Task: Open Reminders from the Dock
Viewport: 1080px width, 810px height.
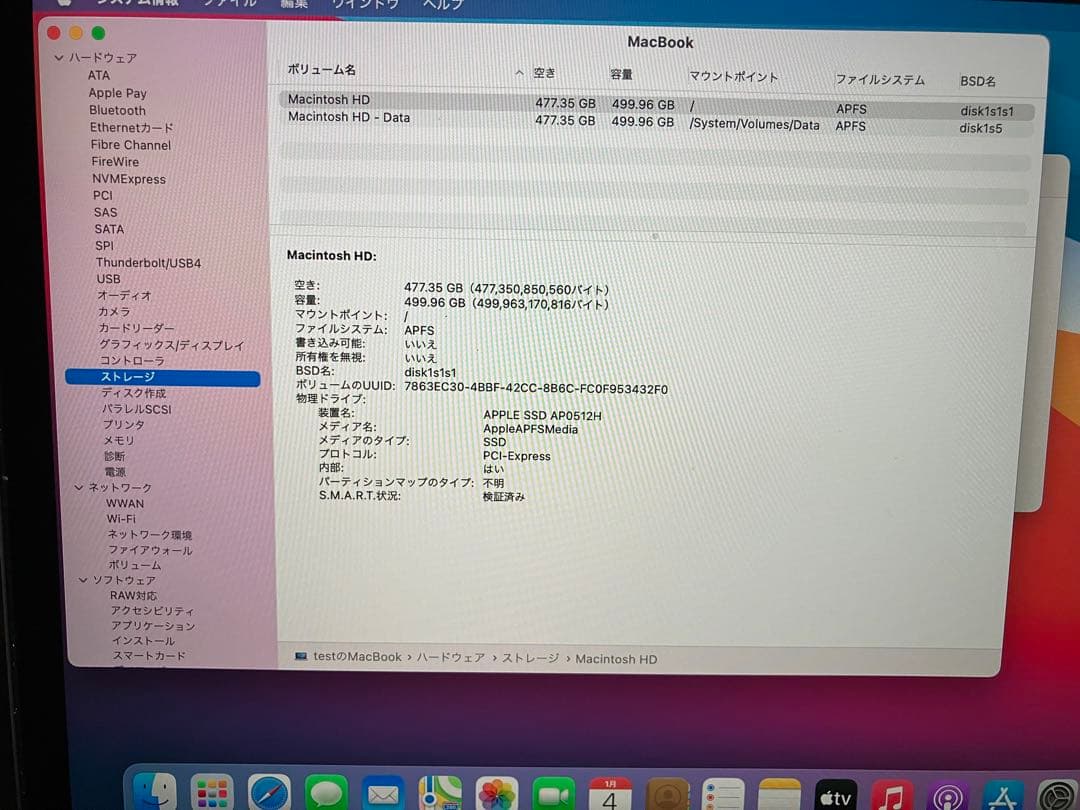Action: click(x=723, y=797)
